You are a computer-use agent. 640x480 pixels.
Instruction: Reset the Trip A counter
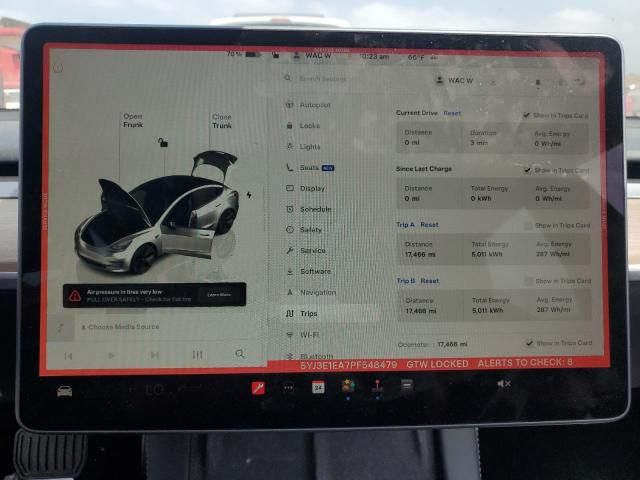point(429,225)
